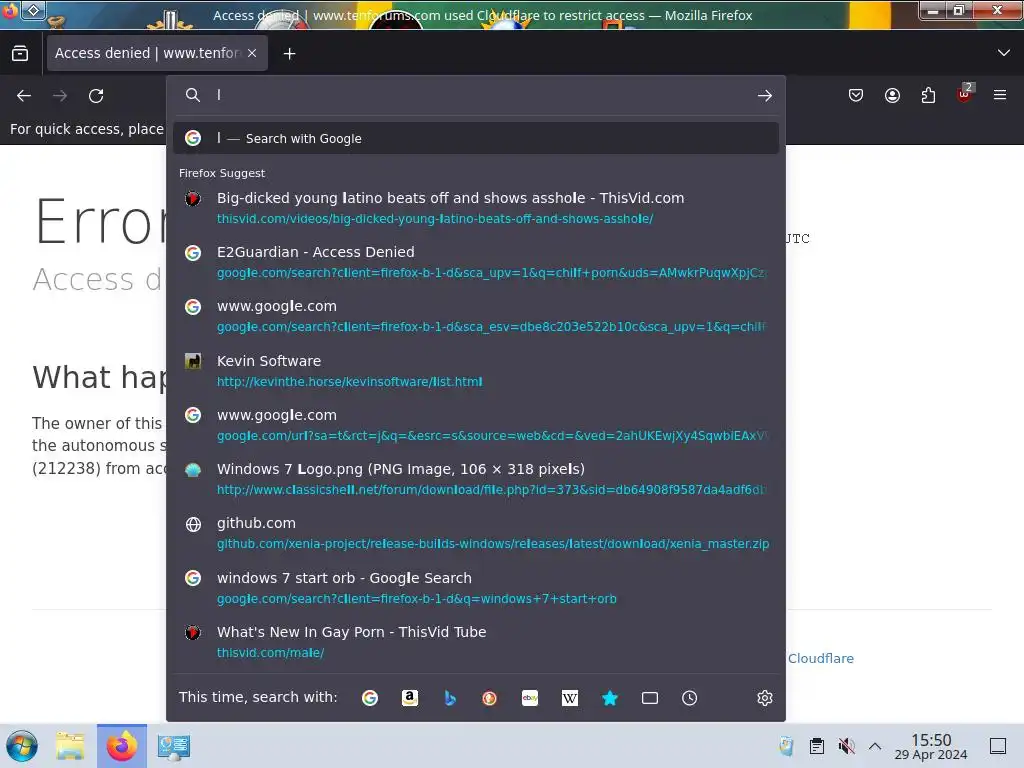This screenshot has height=768, width=1024.
Task: Search this time with DuckDuckGo
Action: click(490, 698)
